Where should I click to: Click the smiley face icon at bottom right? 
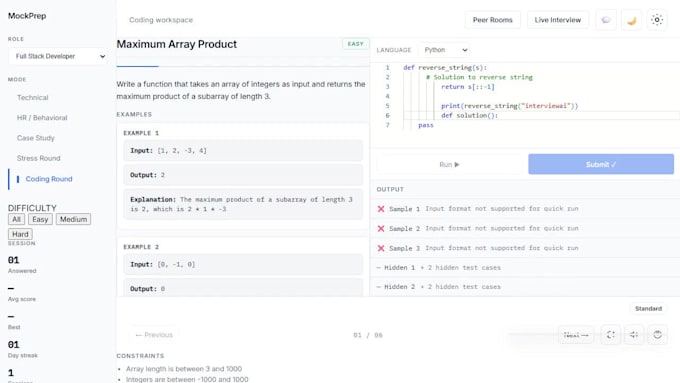click(657, 335)
